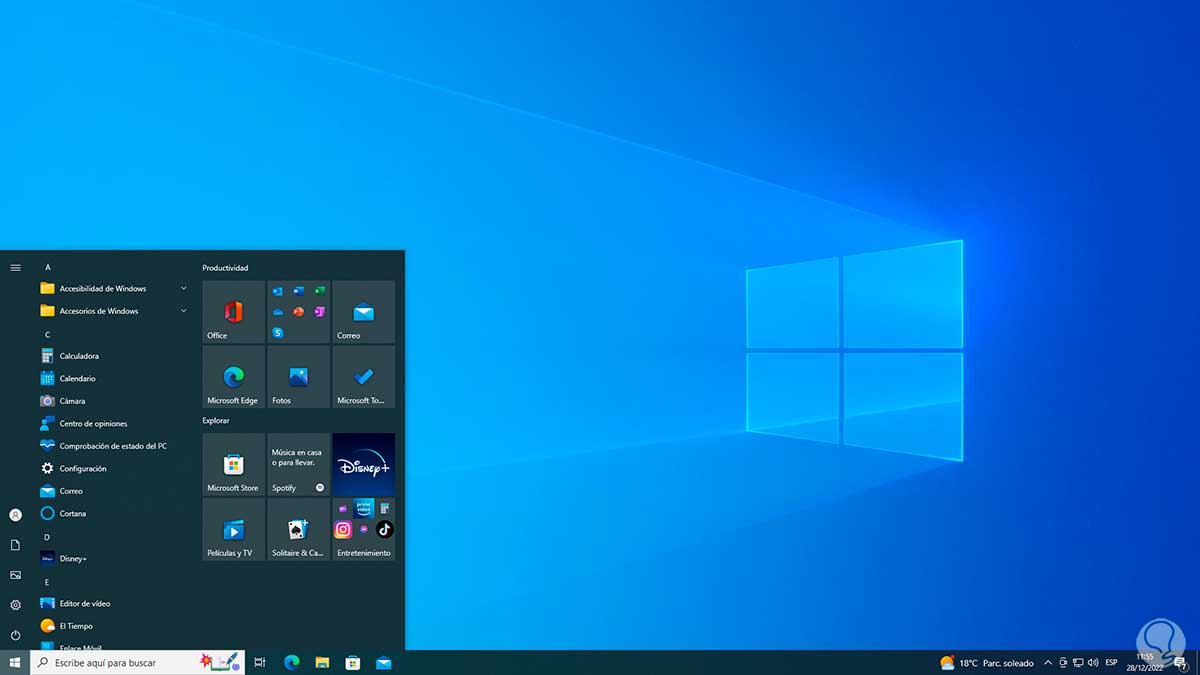Open Settings gear in Start sidebar

(15, 605)
